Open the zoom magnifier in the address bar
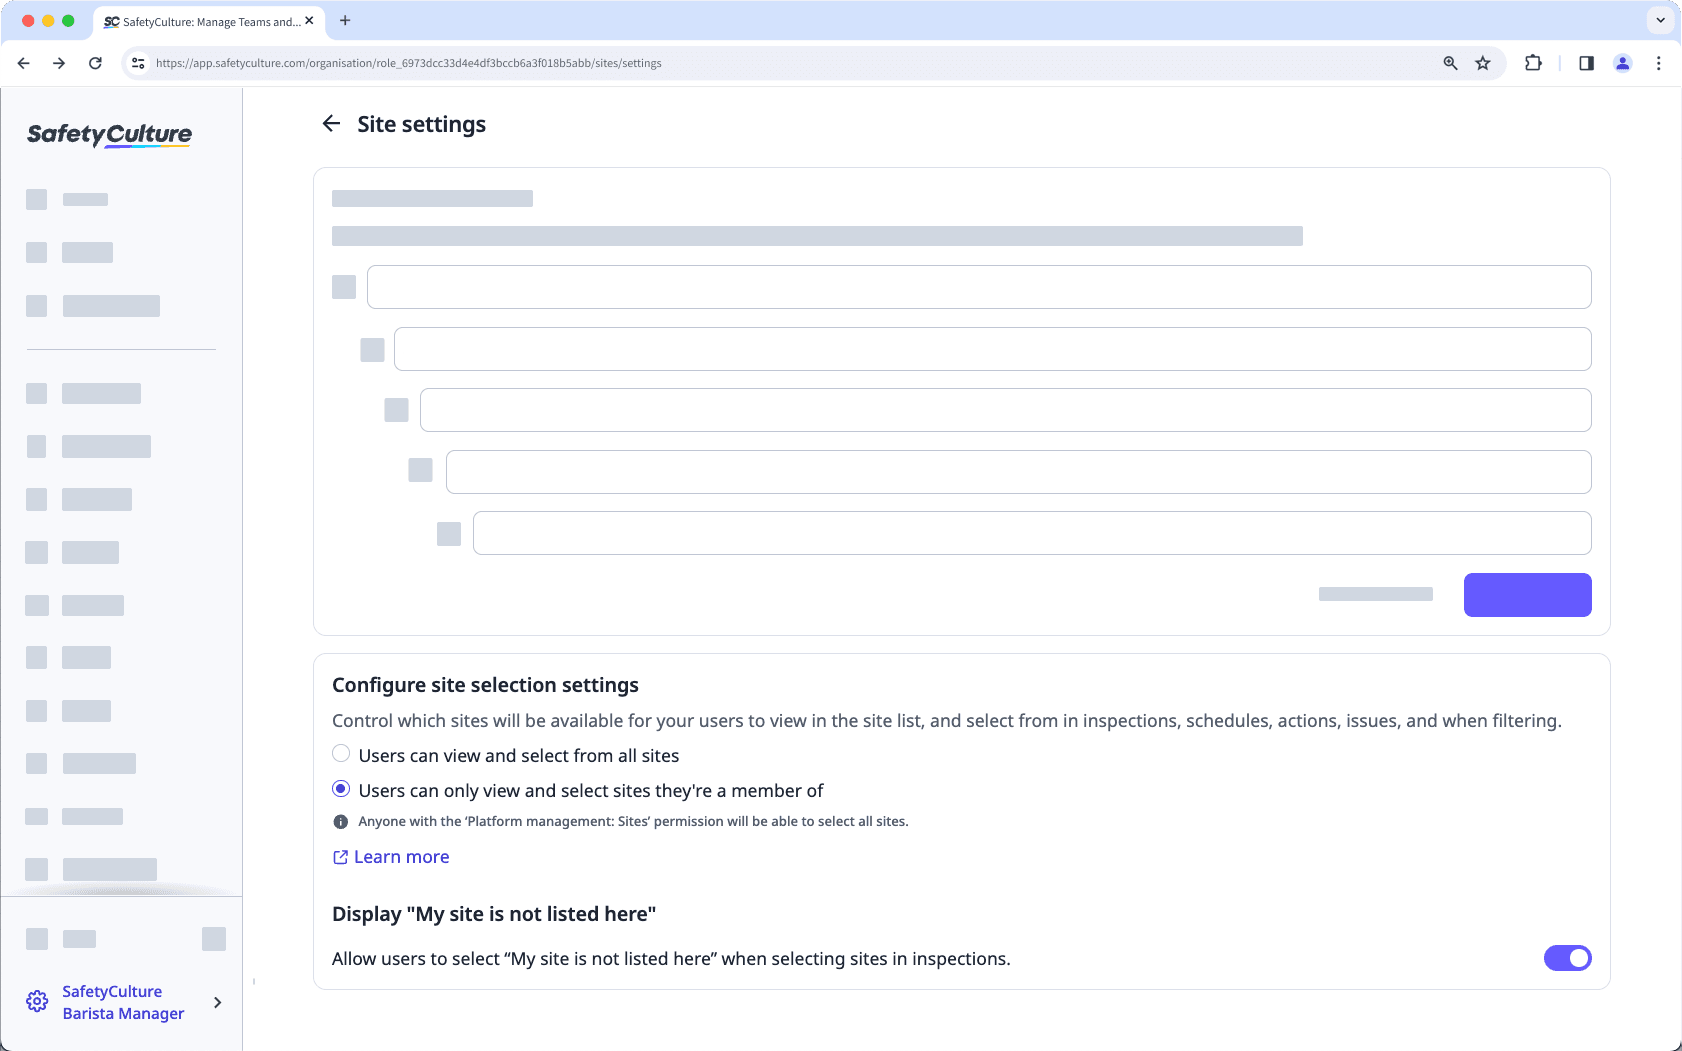 (1450, 62)
